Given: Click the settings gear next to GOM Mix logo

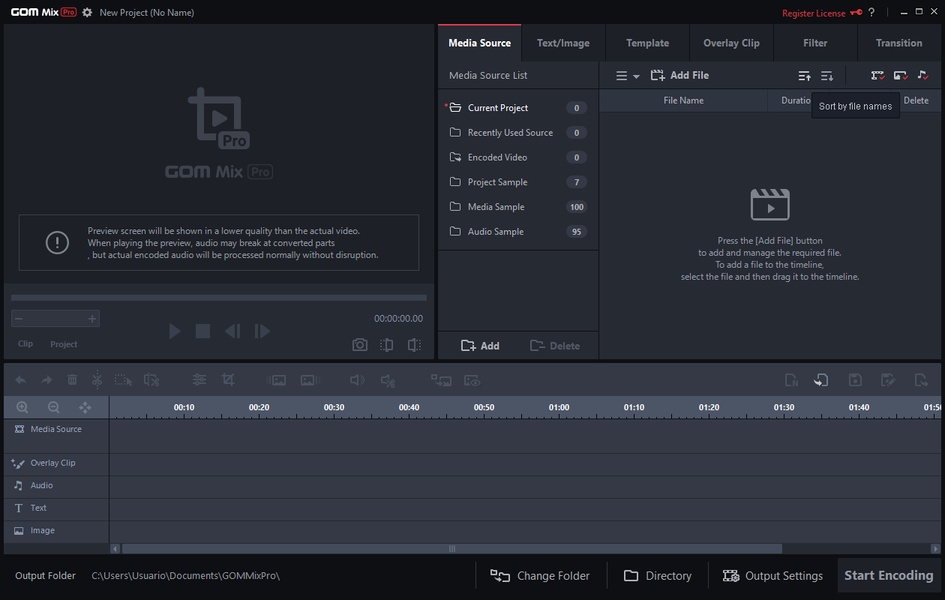Looking at the screenshot, I should [87, 13].
